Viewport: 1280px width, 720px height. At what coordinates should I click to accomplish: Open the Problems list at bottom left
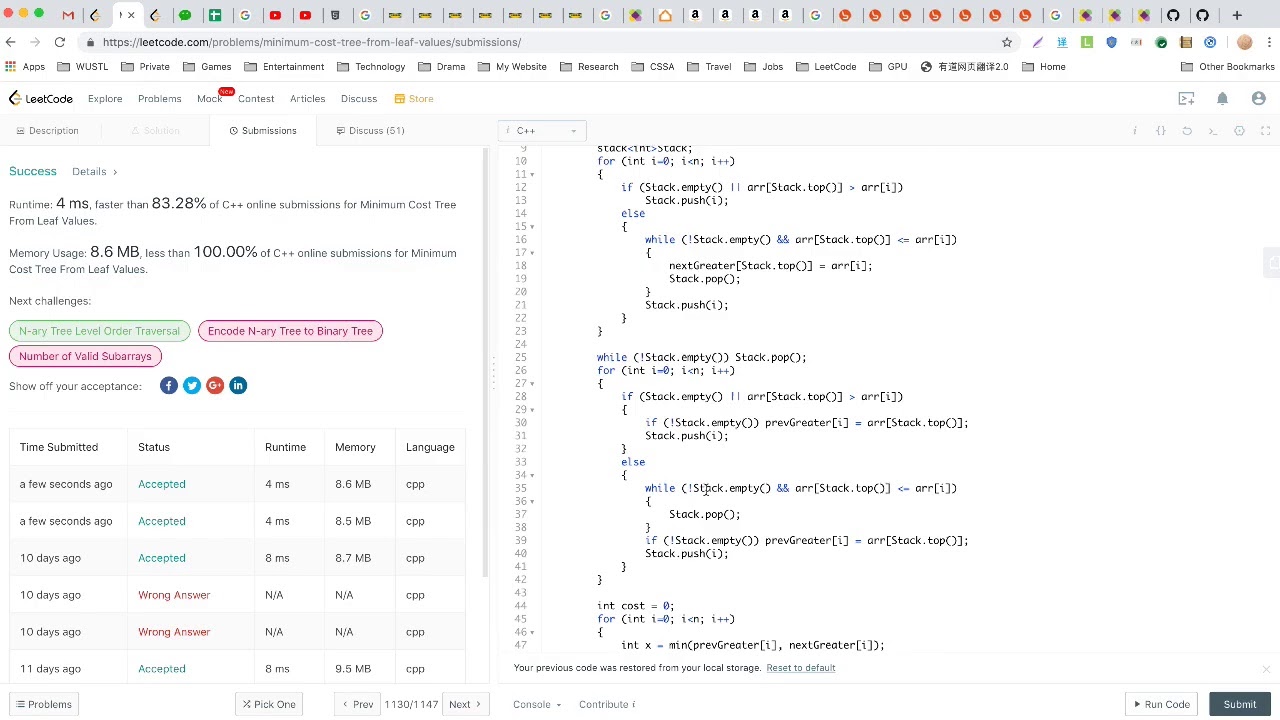(43, 704)
